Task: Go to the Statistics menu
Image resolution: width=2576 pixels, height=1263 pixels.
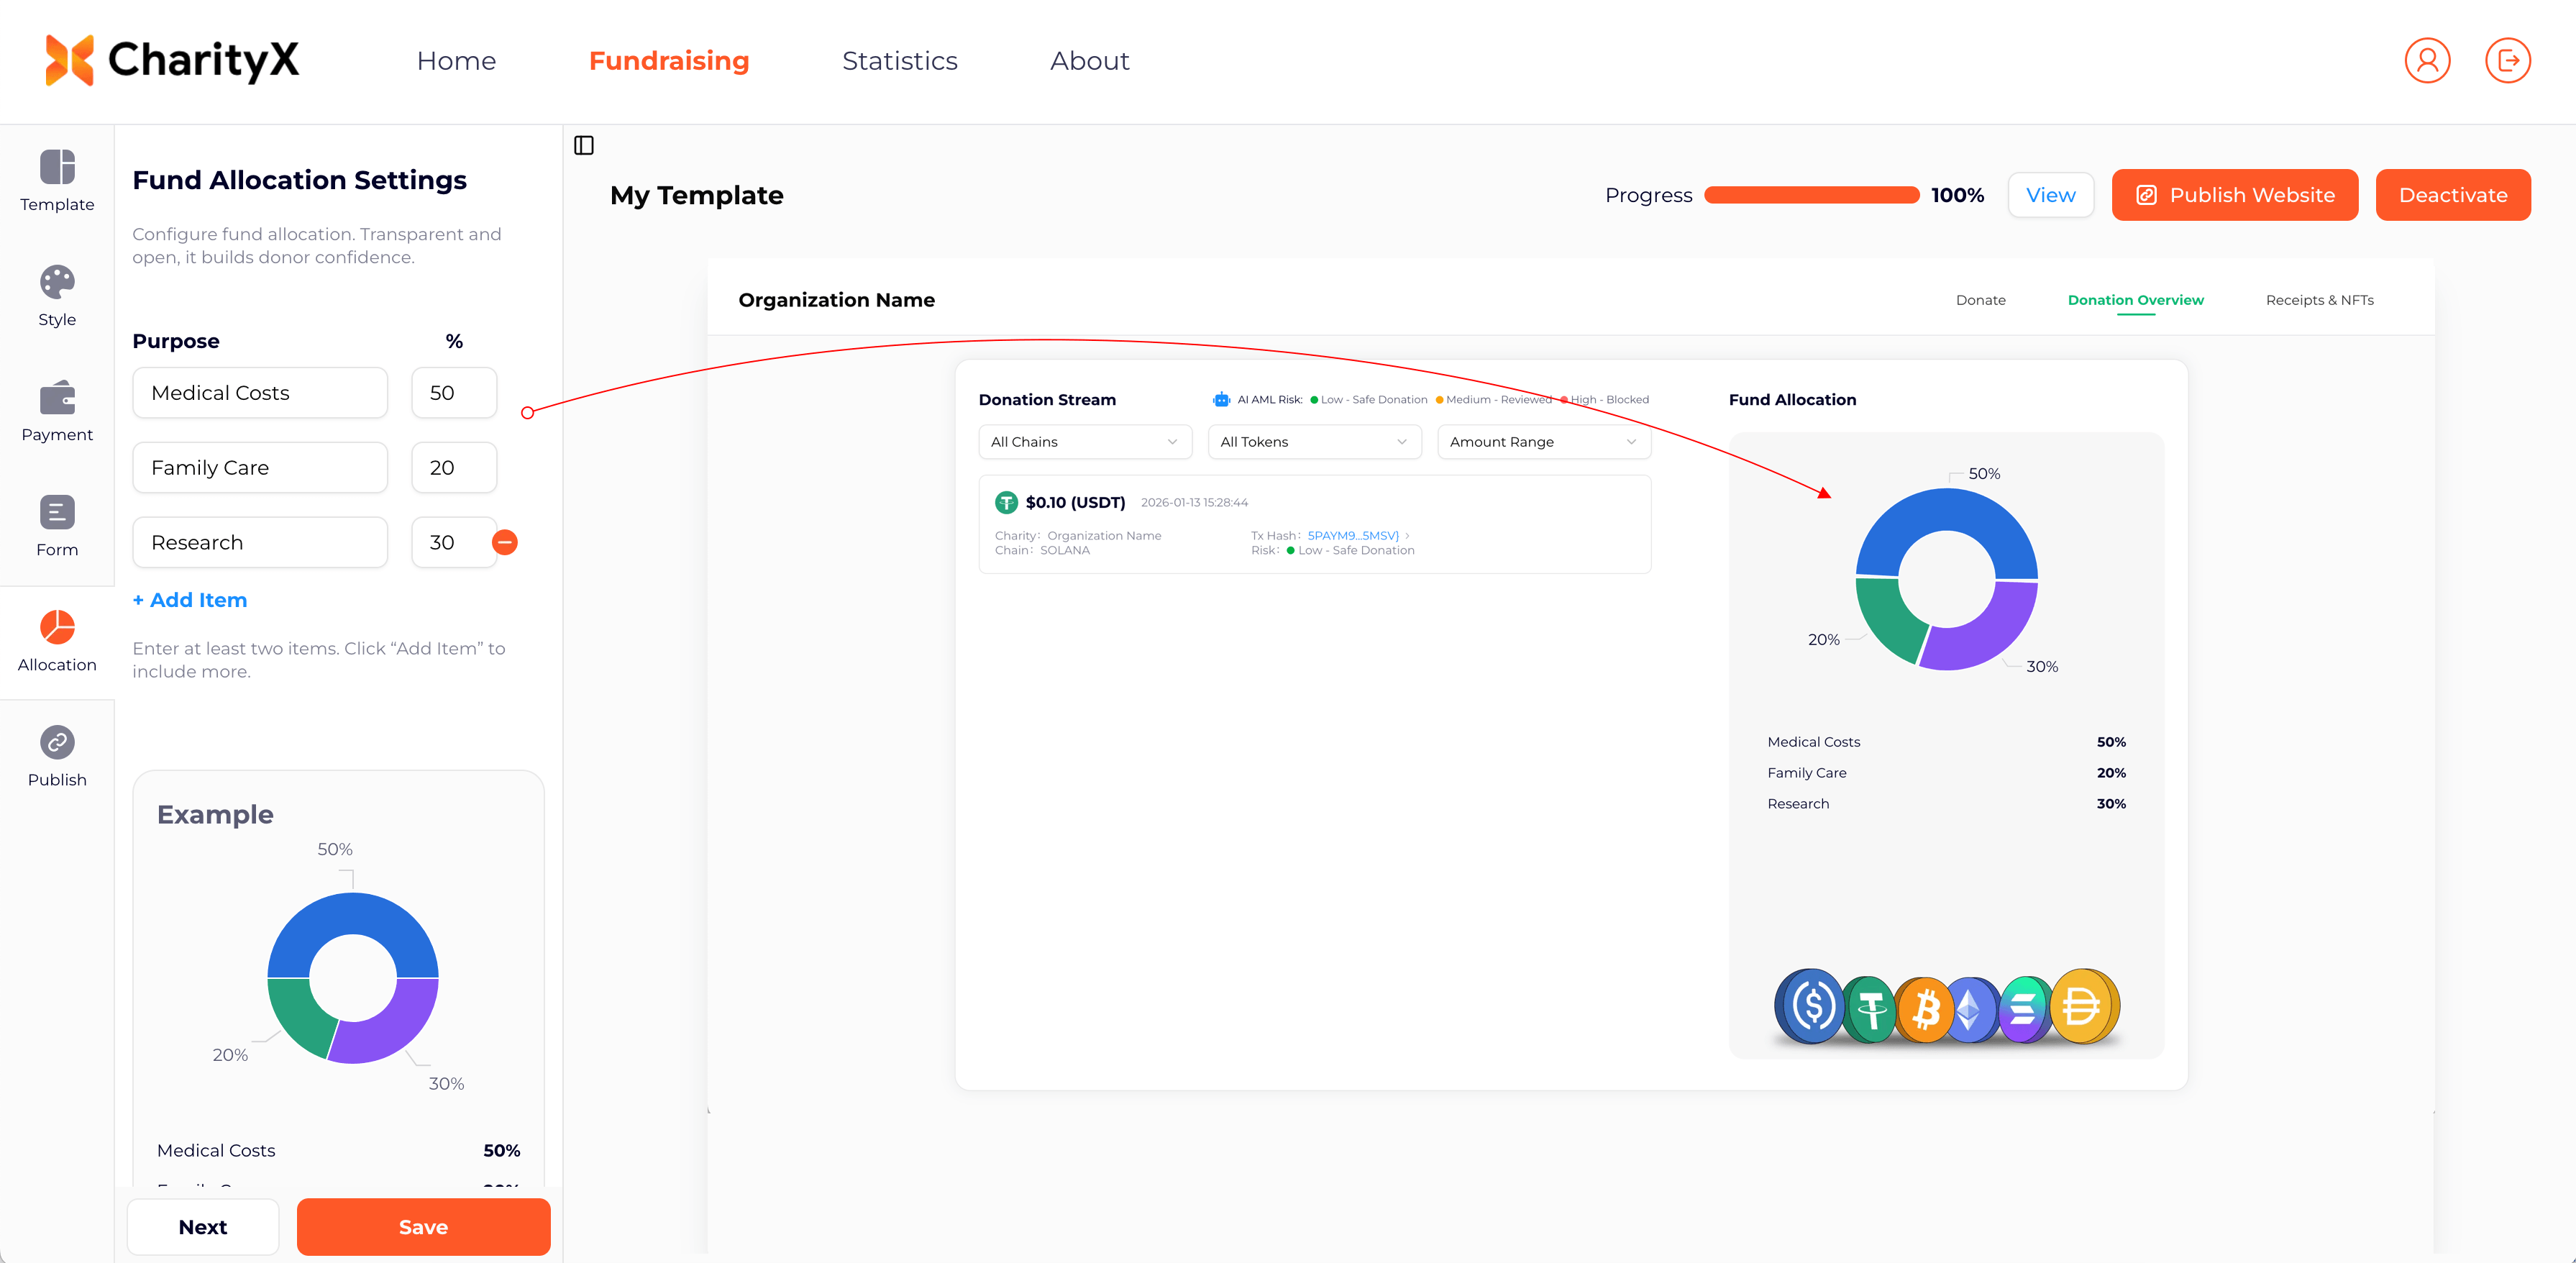Action: click(899, 61)
